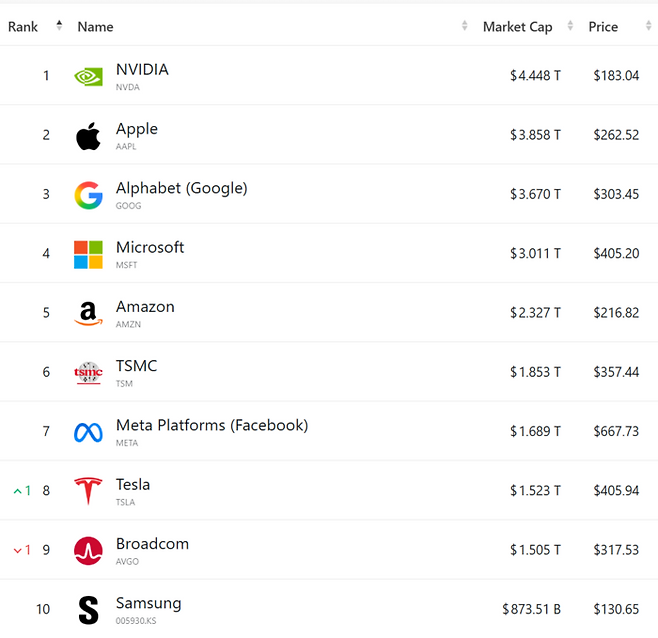Click the Microsoft logo icon

88,254
